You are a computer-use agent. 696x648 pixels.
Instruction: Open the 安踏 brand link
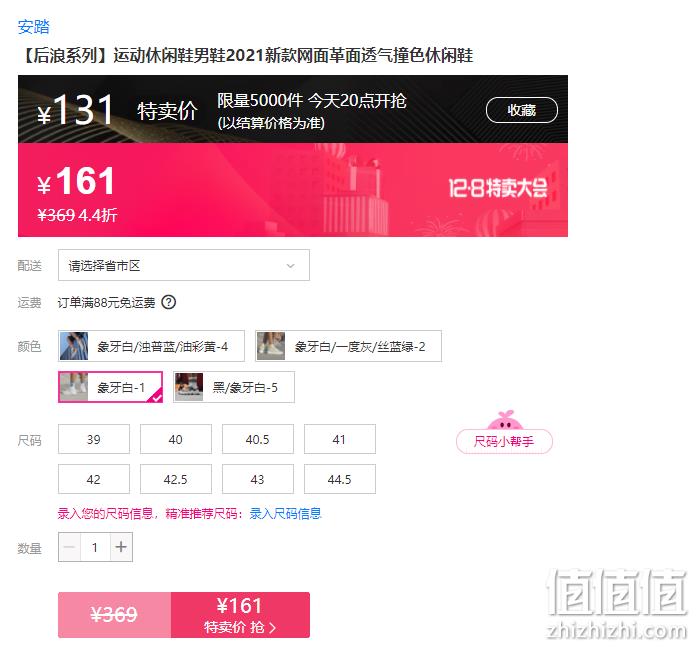pyautogui.click(x=34, y=27)
